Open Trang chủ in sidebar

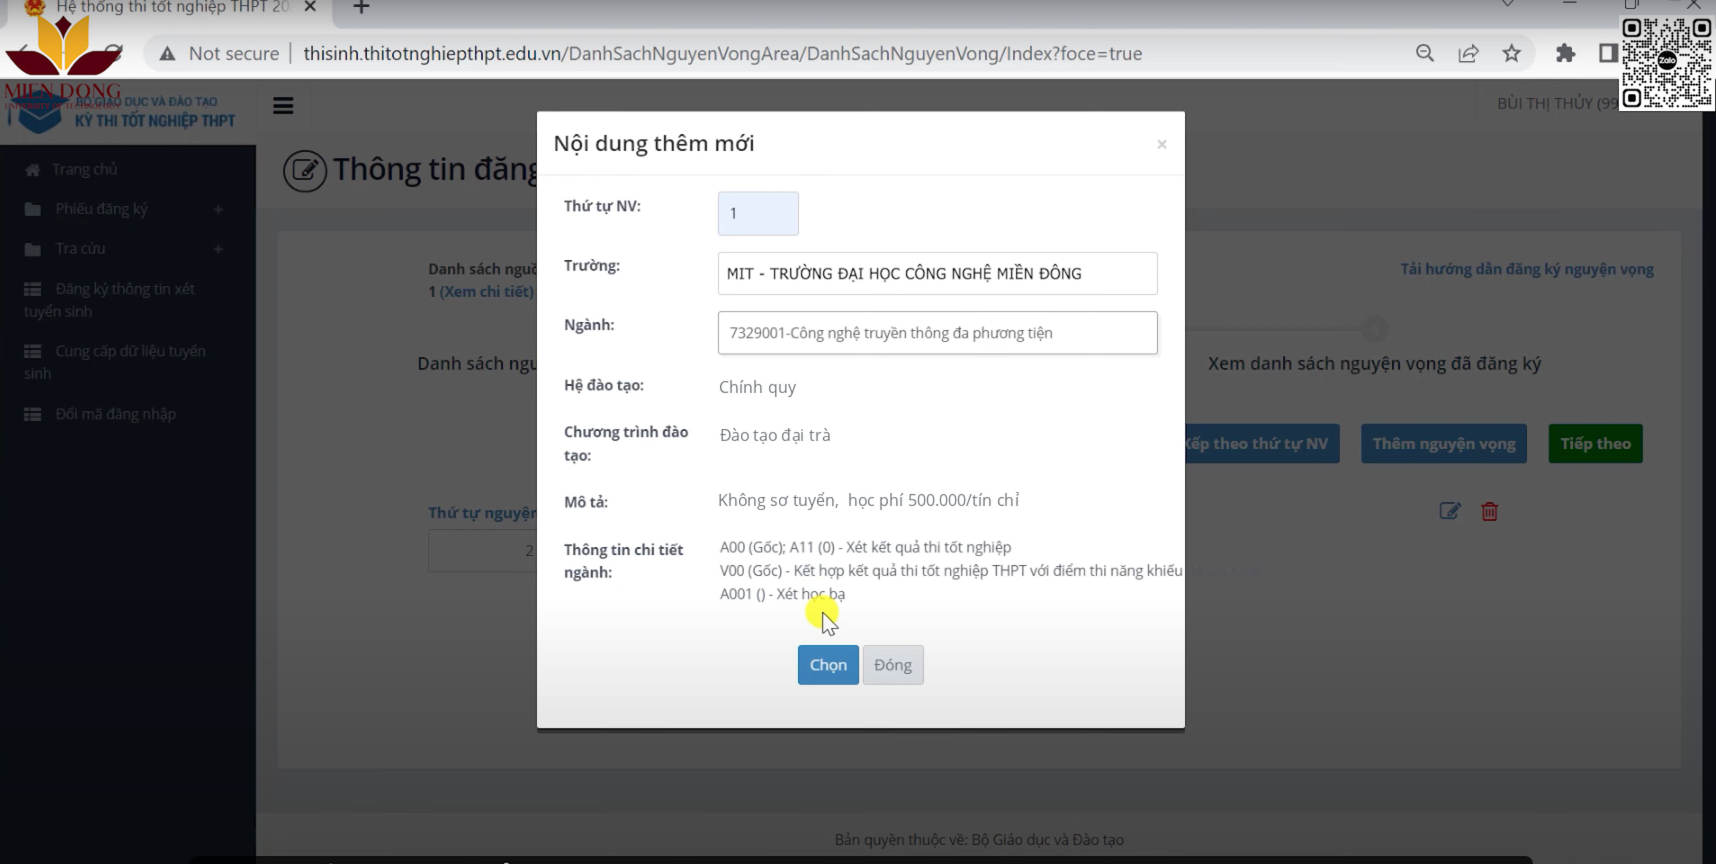(85, 170)
